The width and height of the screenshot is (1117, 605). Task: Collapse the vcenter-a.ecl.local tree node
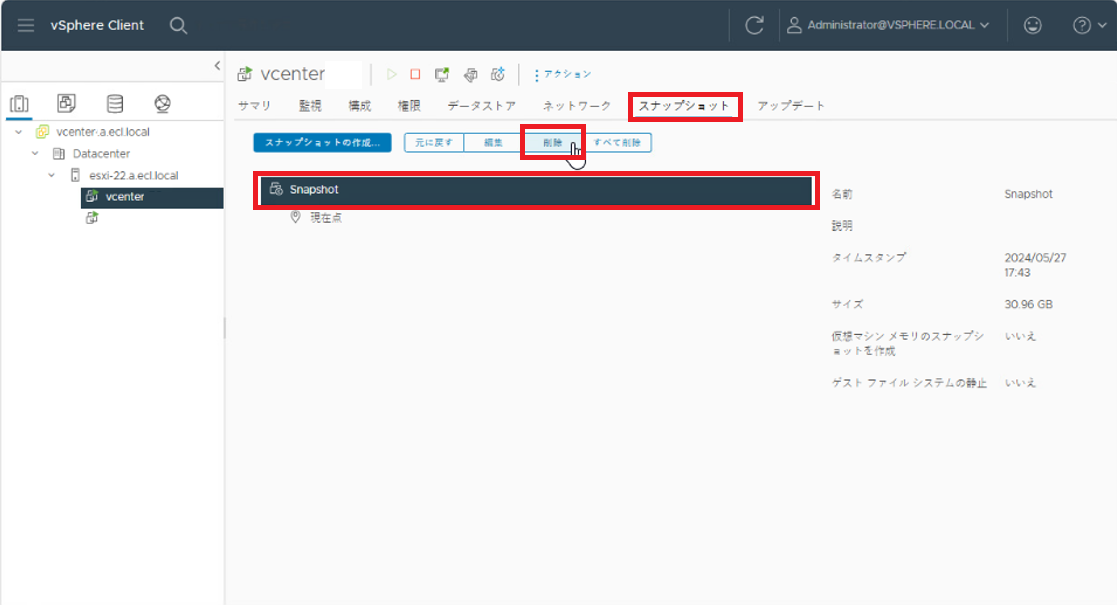point(19,132)
